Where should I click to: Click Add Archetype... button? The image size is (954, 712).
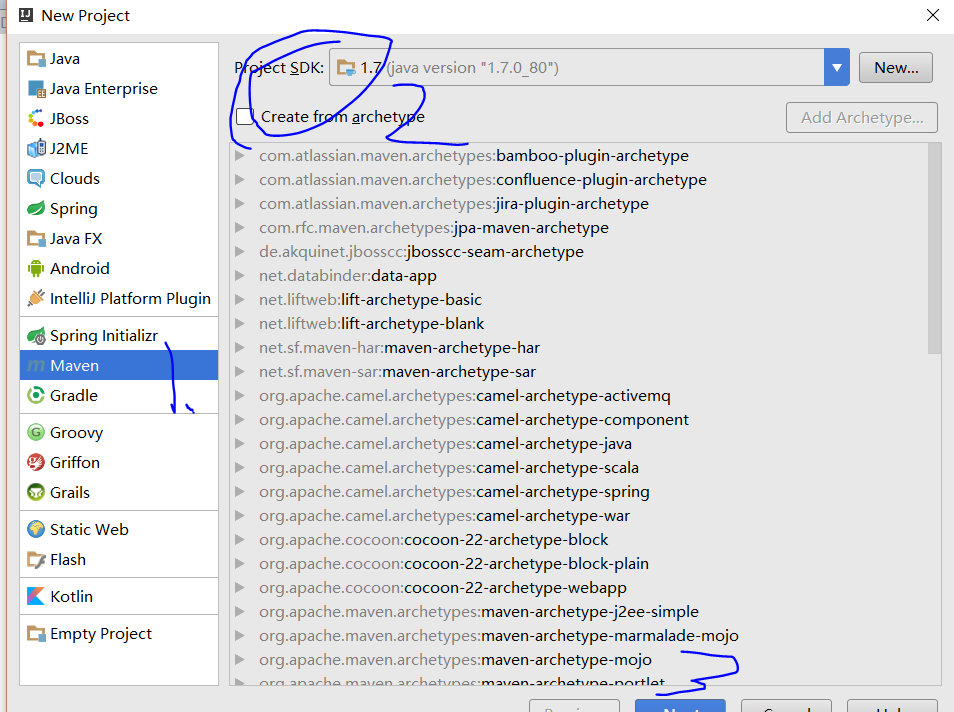(862, 117)
